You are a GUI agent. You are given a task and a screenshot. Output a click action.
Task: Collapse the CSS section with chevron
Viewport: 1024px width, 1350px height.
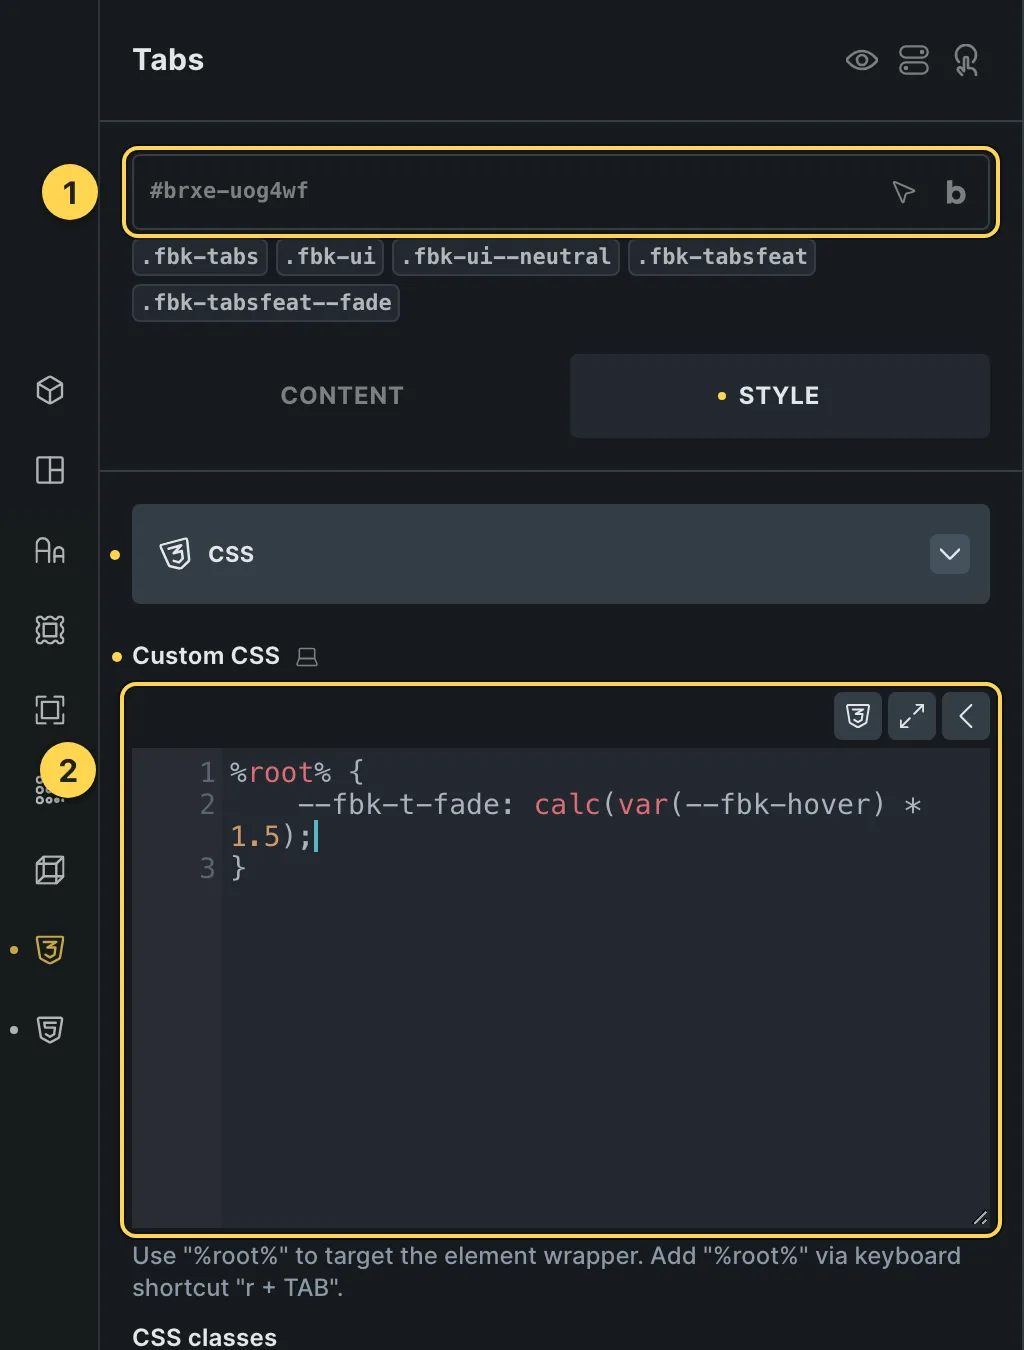(950, 554)
